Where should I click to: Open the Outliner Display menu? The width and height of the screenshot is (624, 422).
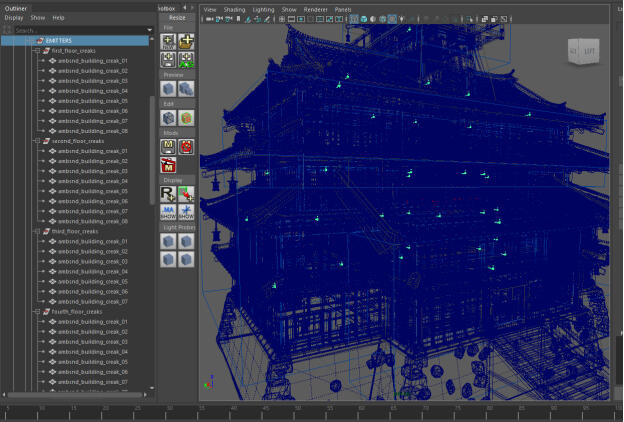(x=13, y=18)
